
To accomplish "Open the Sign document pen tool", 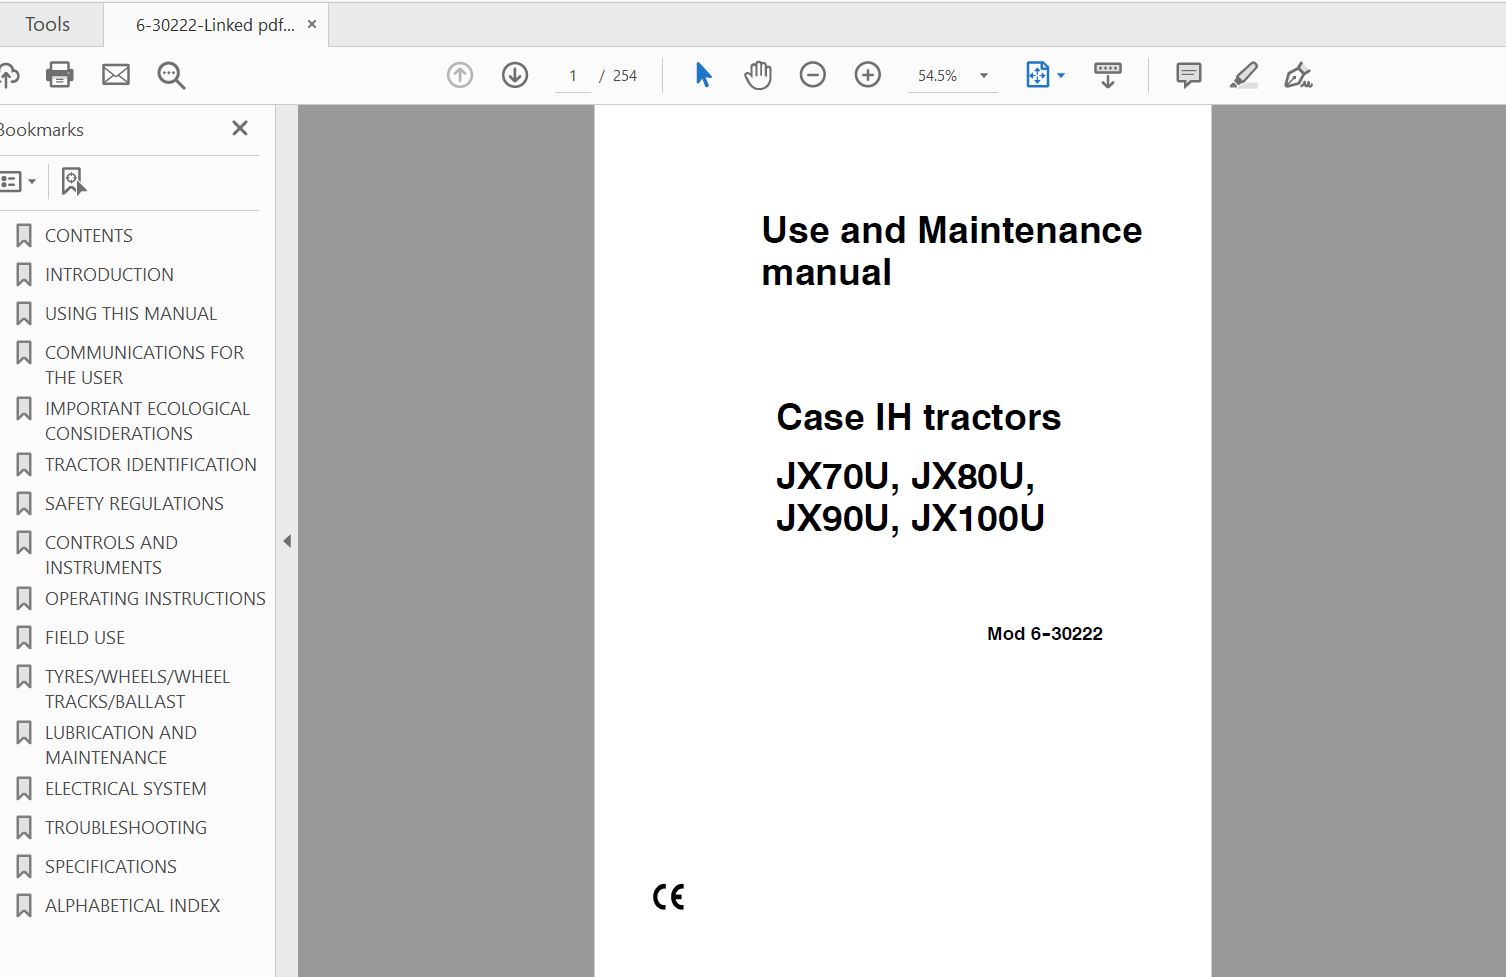I will [x=1298, y=75].
